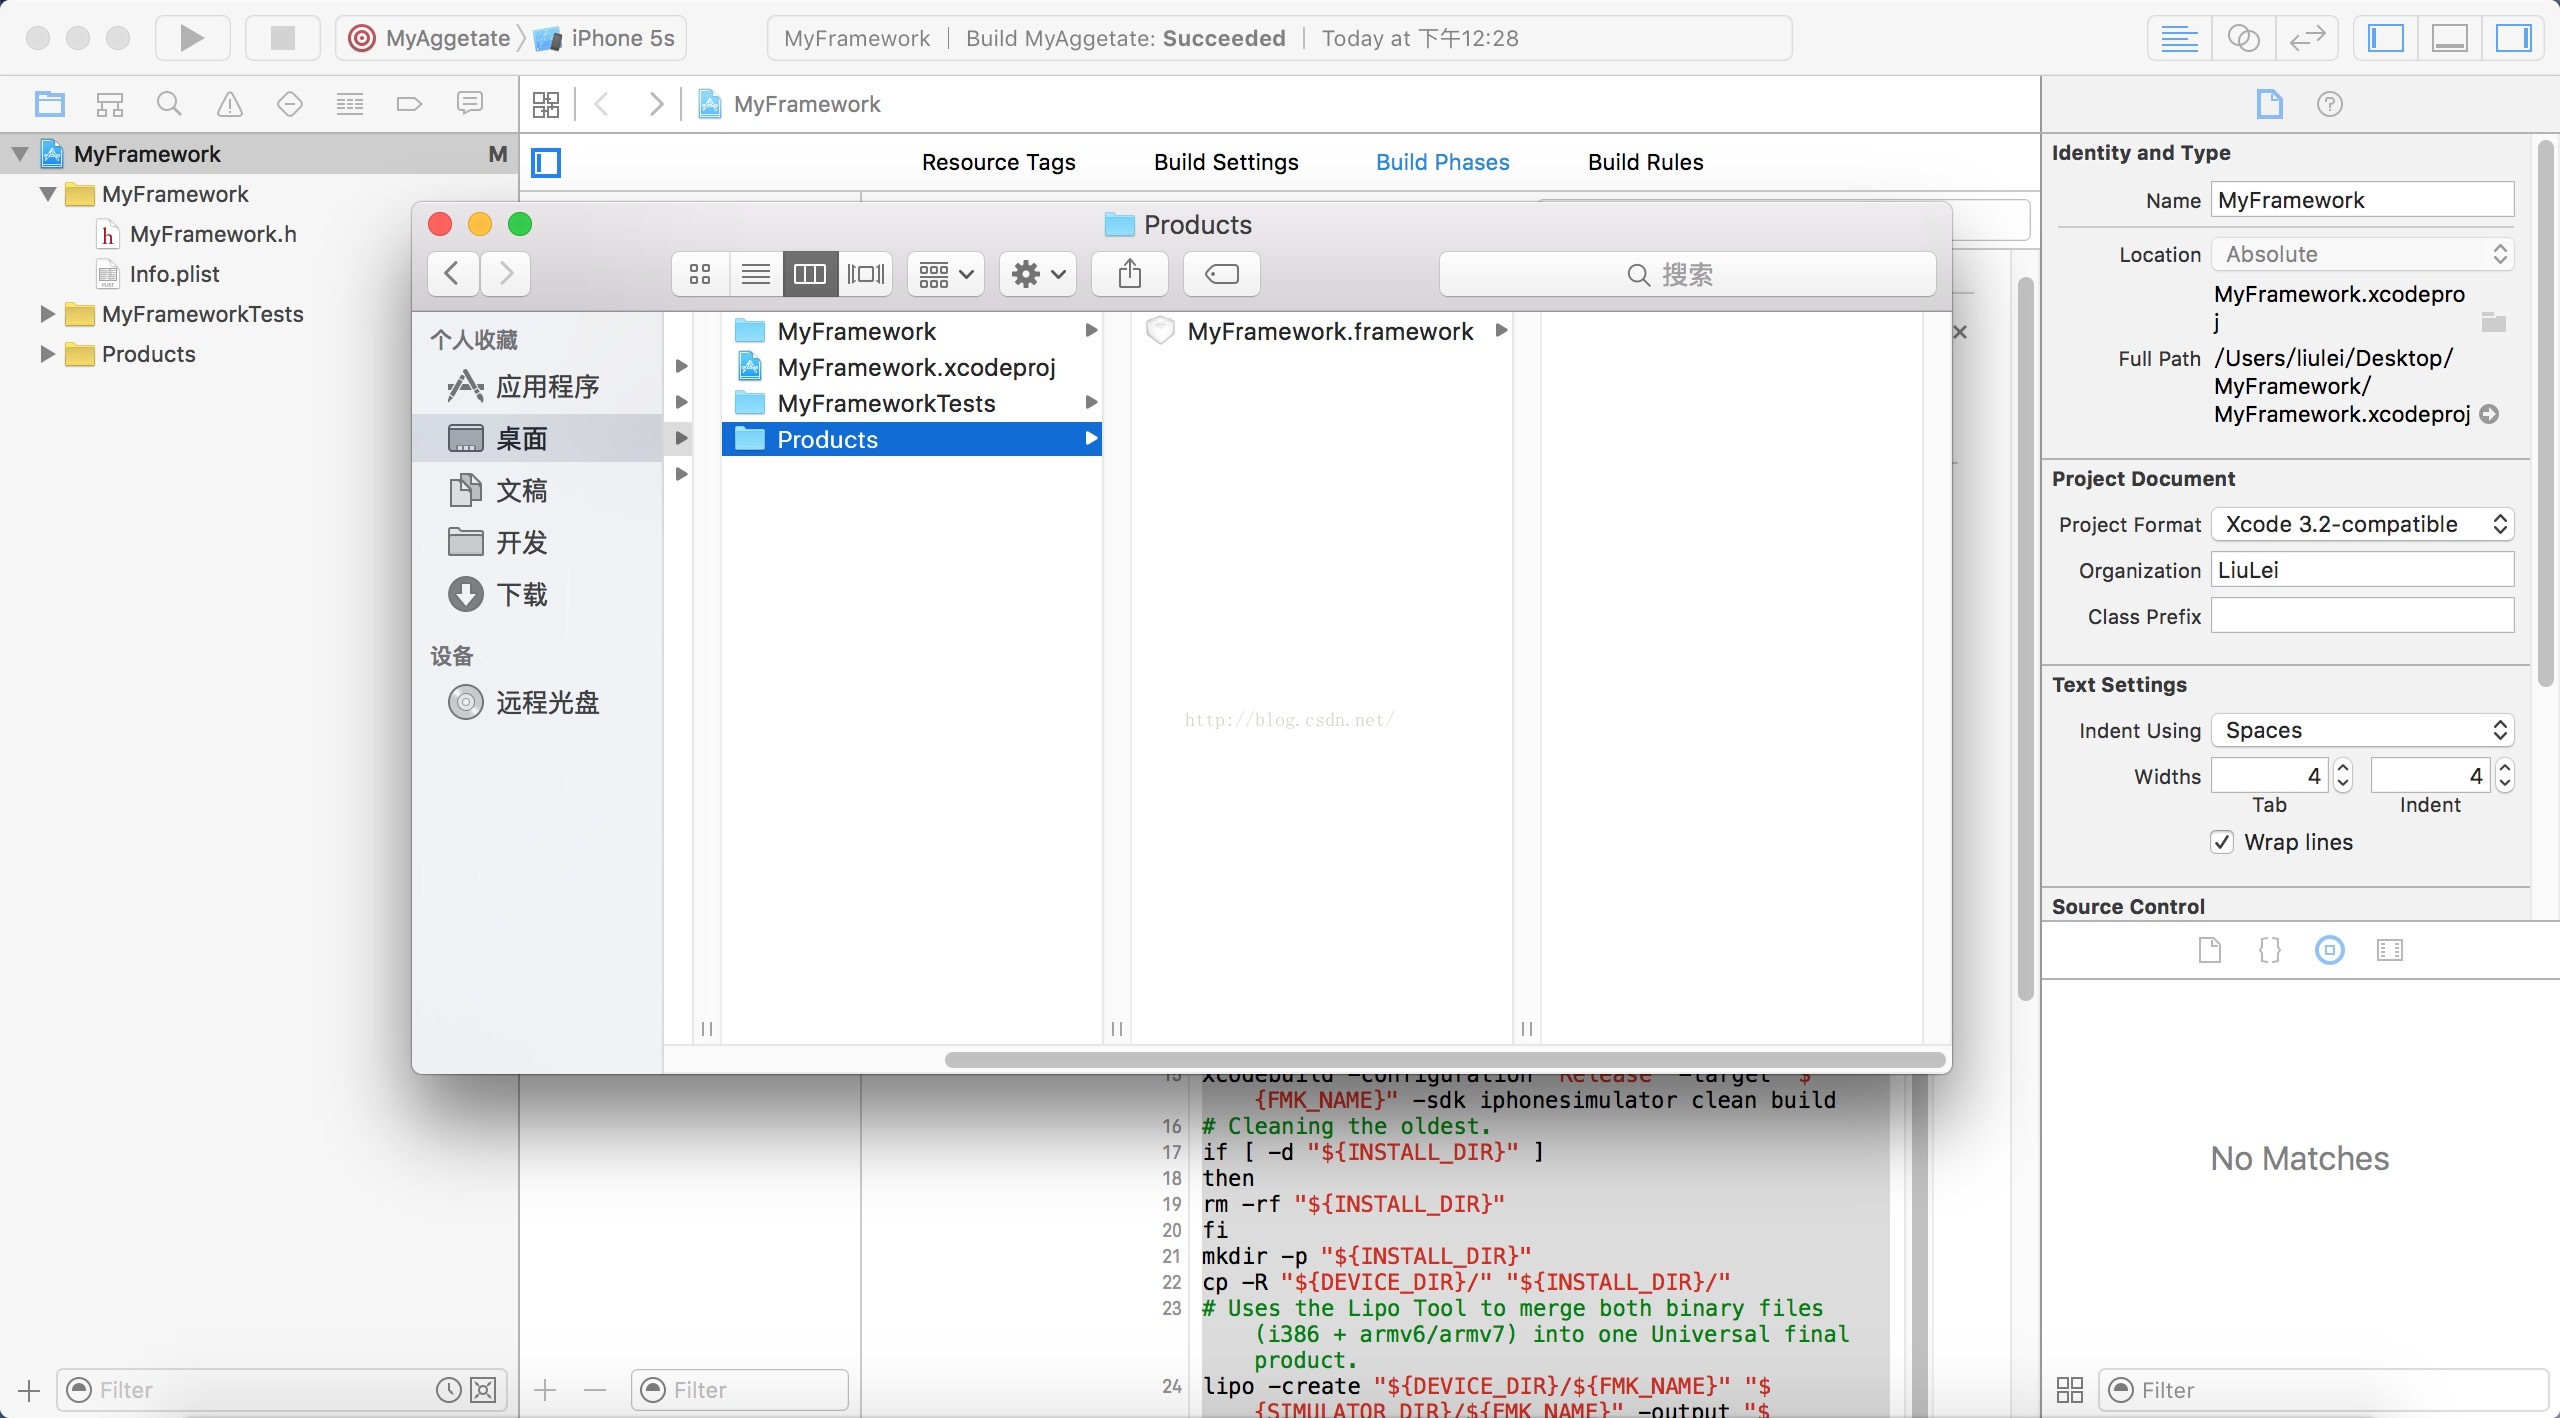2560x1418 pixels.
Task: Collapse the MyFramework group folder
Action: tap(48, 194)
